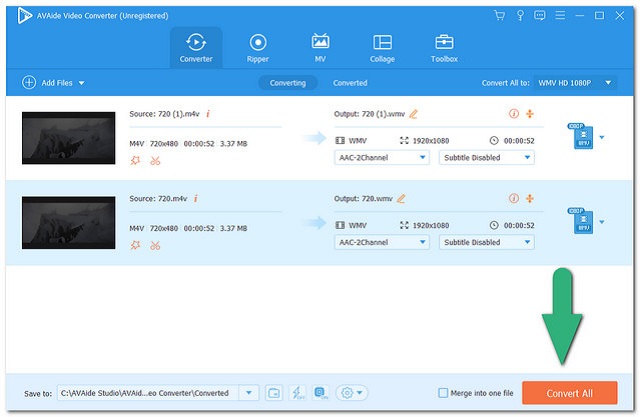Viewport: 640px width, 417px height.
Task: Expand format arrow beside 720 (1).wmv format icon
Action: [x=602, y=138]
